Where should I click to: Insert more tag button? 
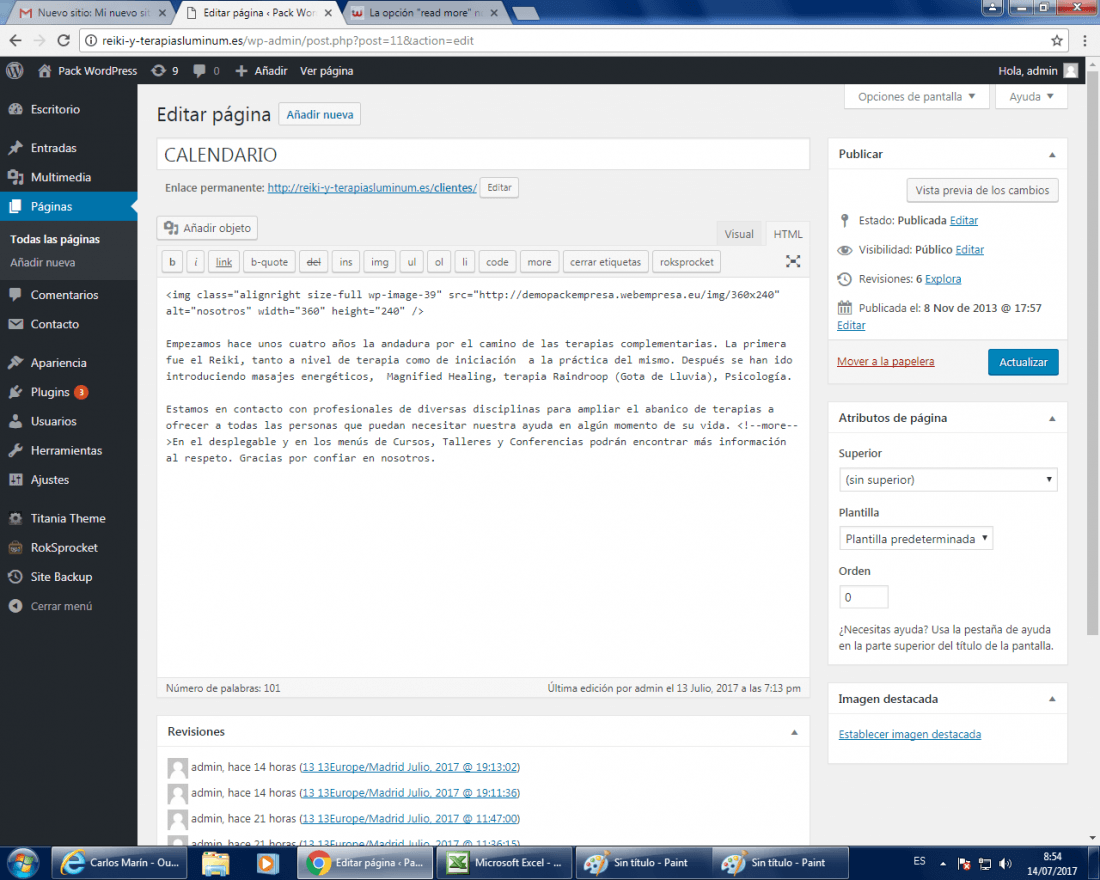coord(539,262)
